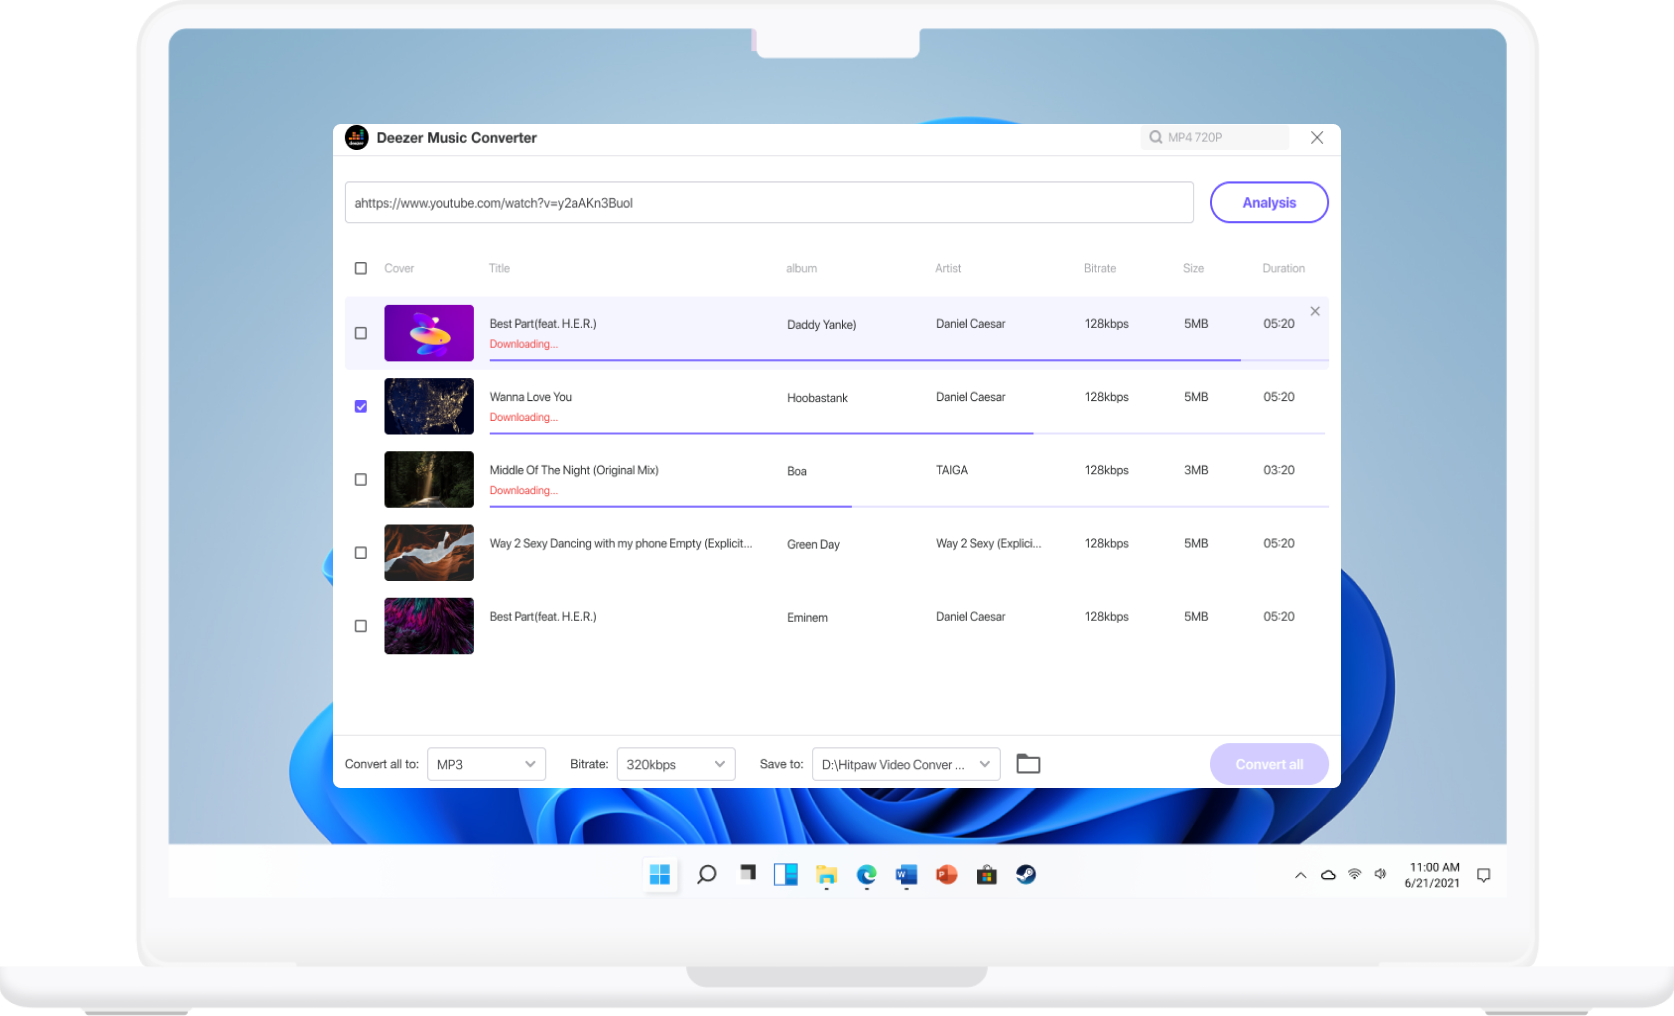Click the OneDrive cloud tray icon
Viewport: 1674px width, 1016px height.
1328,875
